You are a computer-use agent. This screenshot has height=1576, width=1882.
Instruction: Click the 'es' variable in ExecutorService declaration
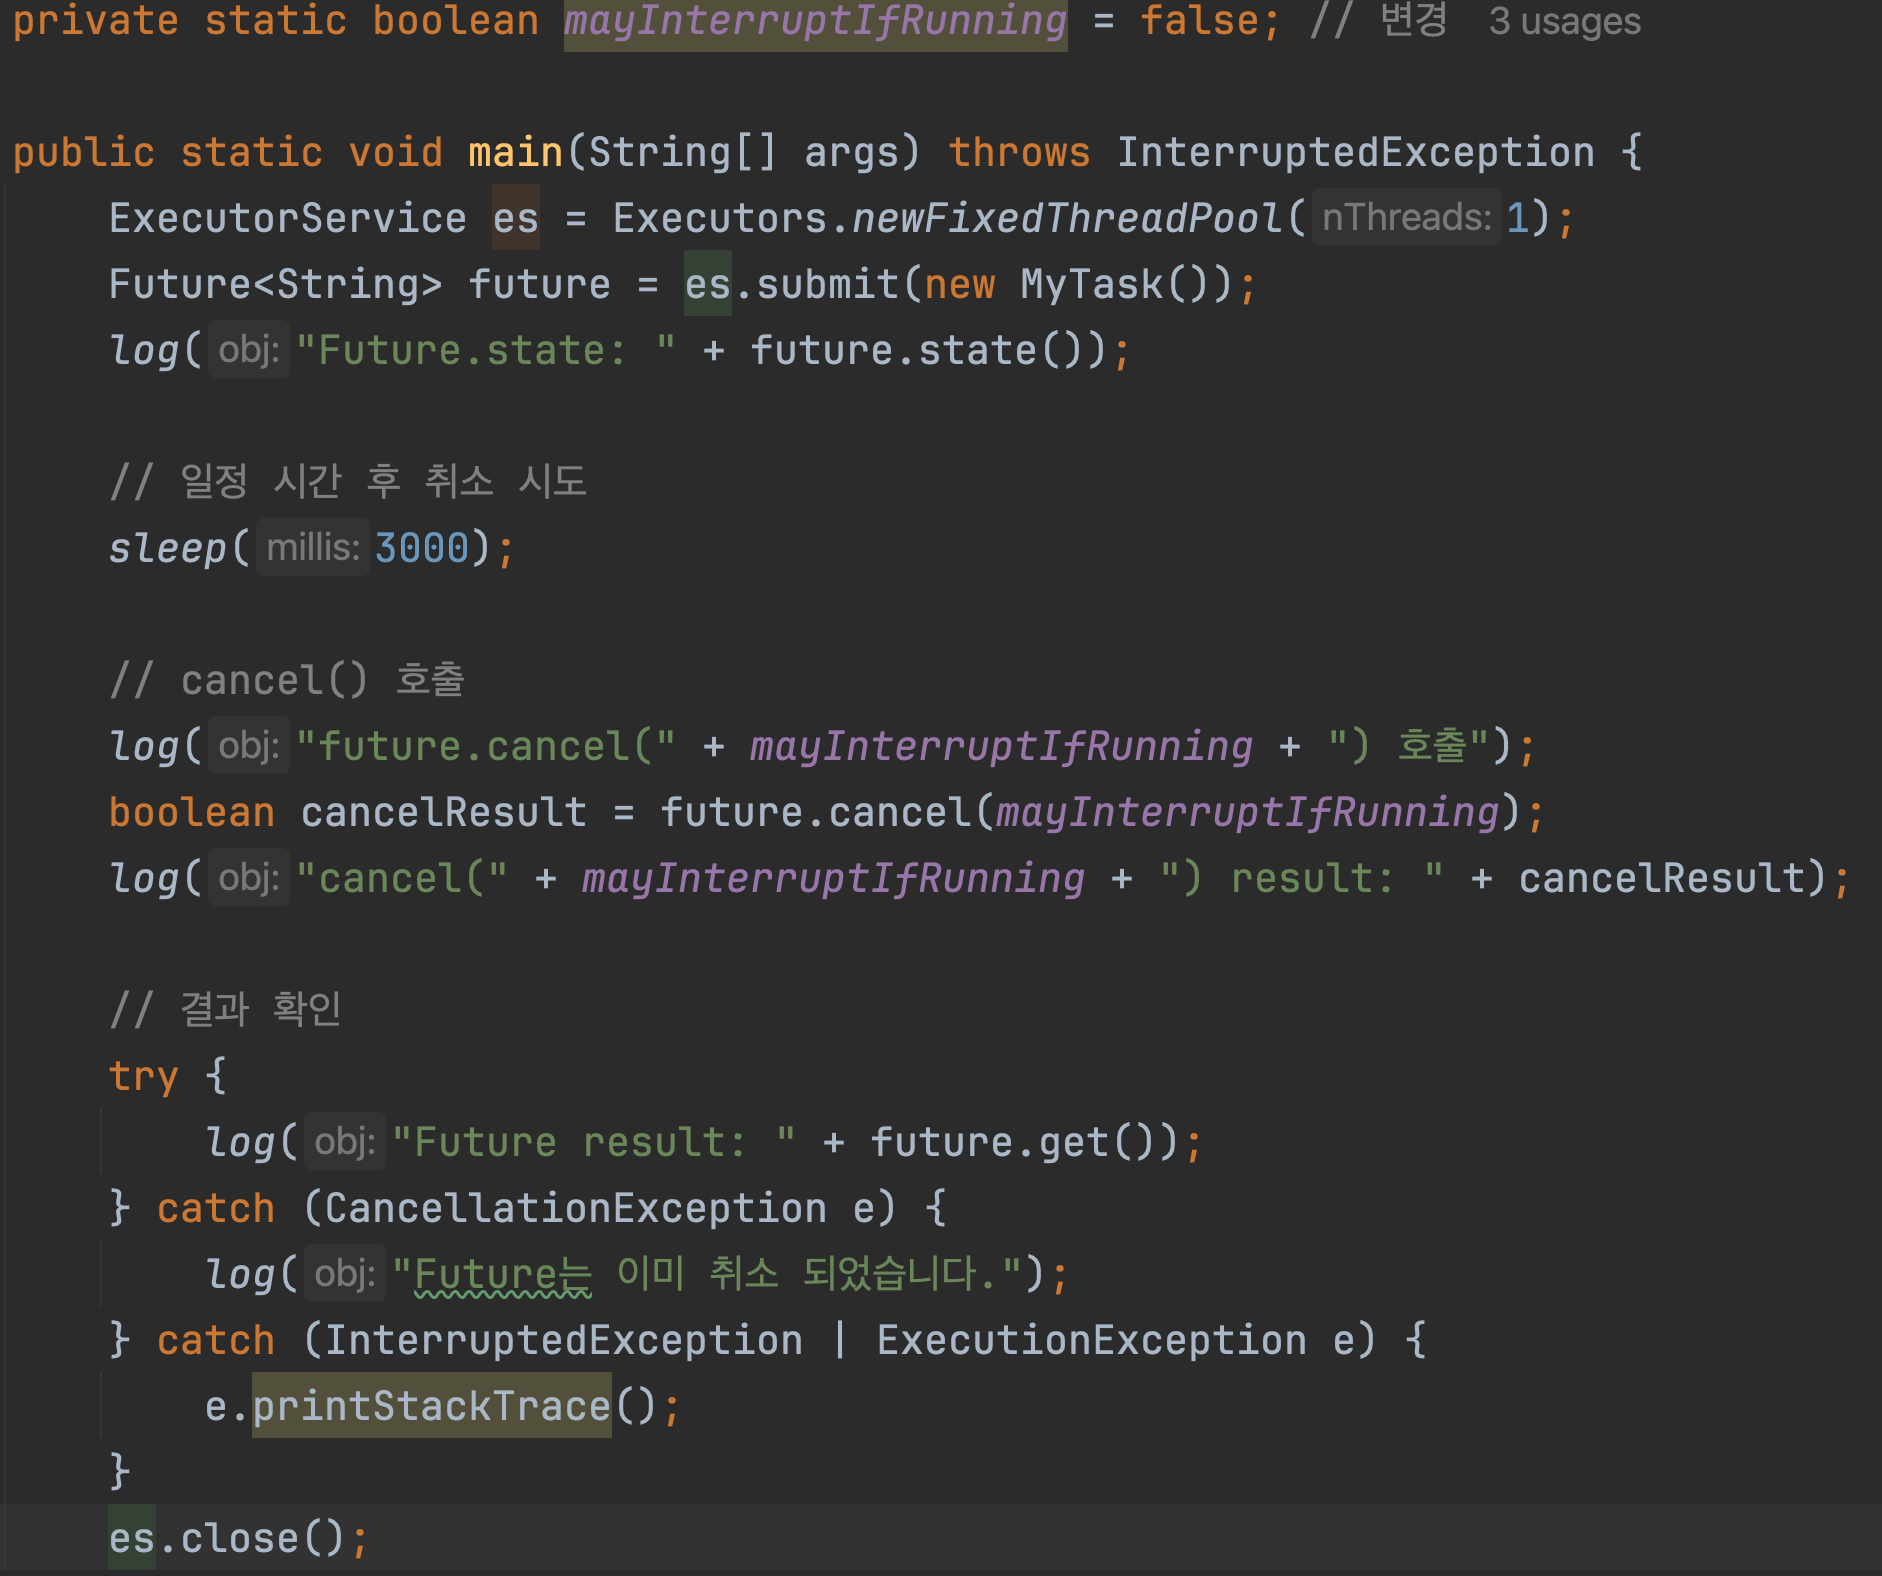(516, 219)
